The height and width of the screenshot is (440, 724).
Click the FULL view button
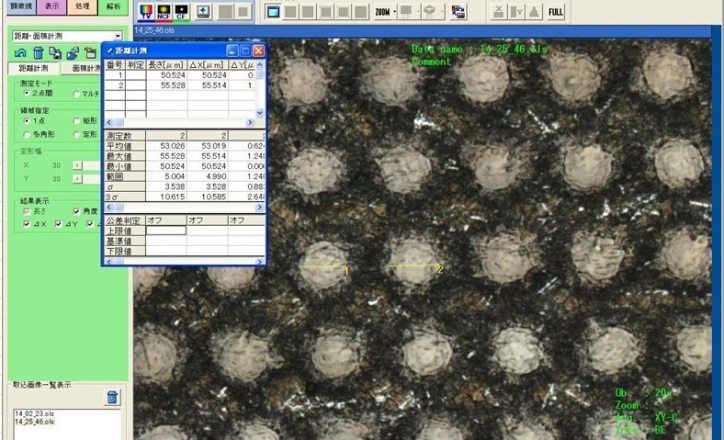pos(555,12)
